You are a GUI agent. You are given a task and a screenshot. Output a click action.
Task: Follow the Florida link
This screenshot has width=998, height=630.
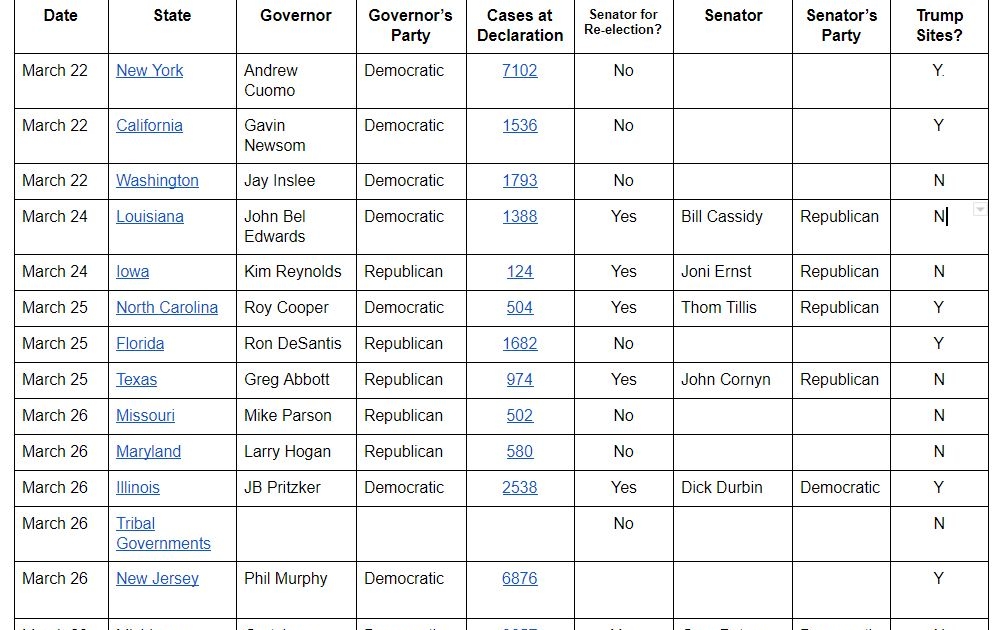[140, 344]
